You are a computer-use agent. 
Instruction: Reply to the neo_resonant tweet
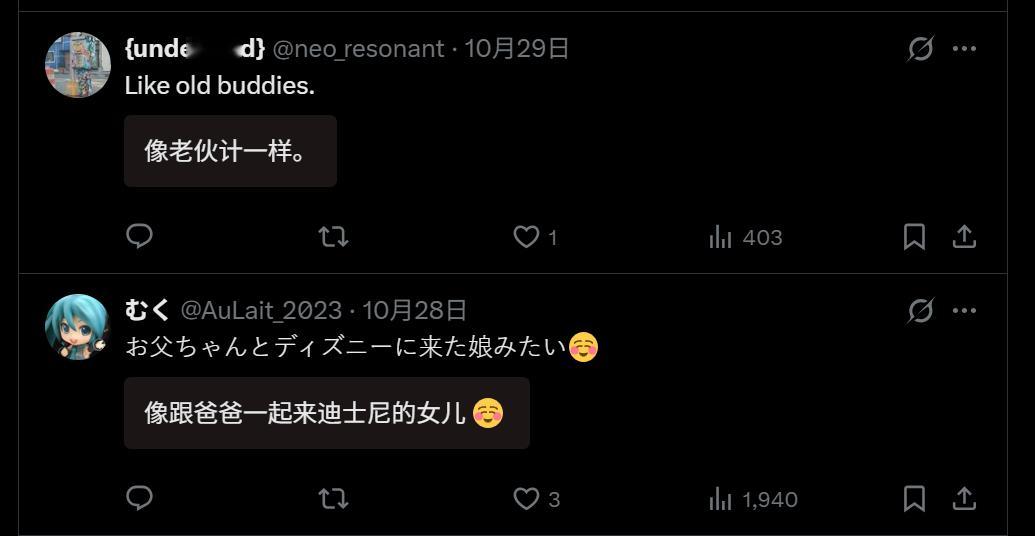(x=139, y=236)
